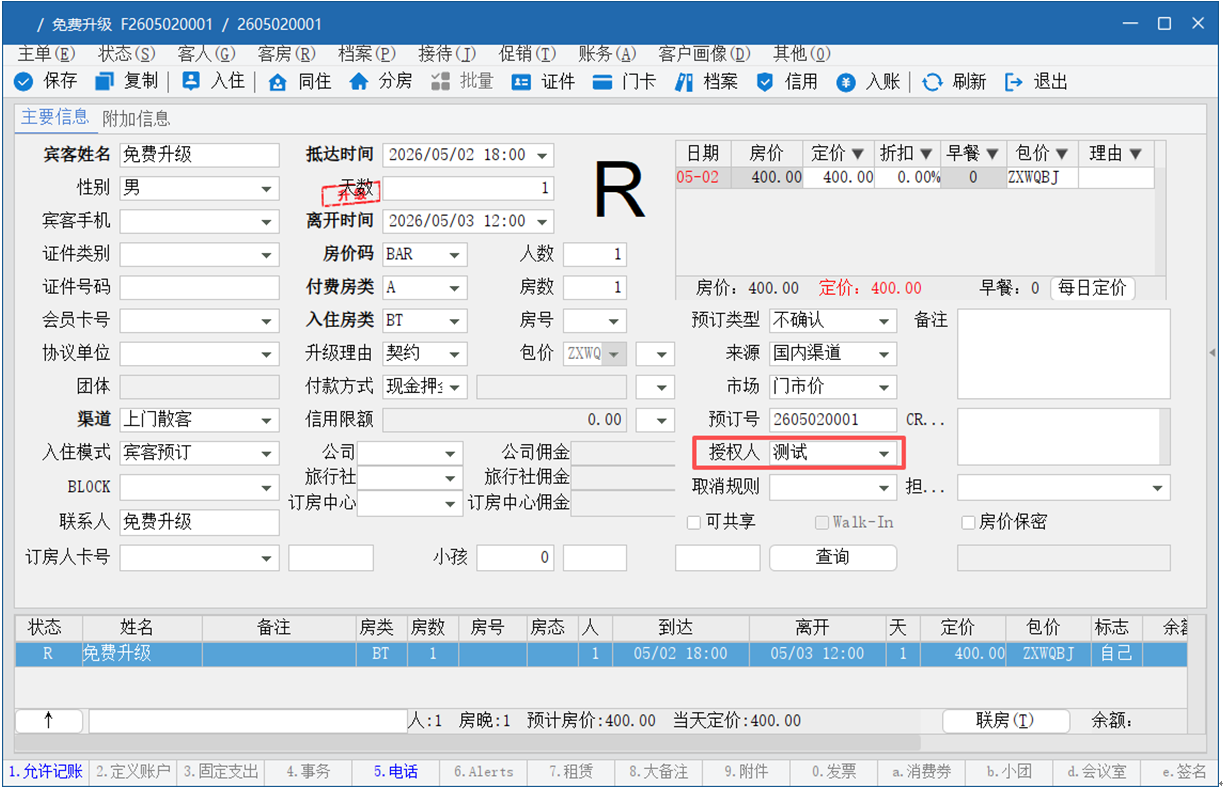Open the 授权人 authorizer dropdown
1223x794 pixels.
click(884, 453)
